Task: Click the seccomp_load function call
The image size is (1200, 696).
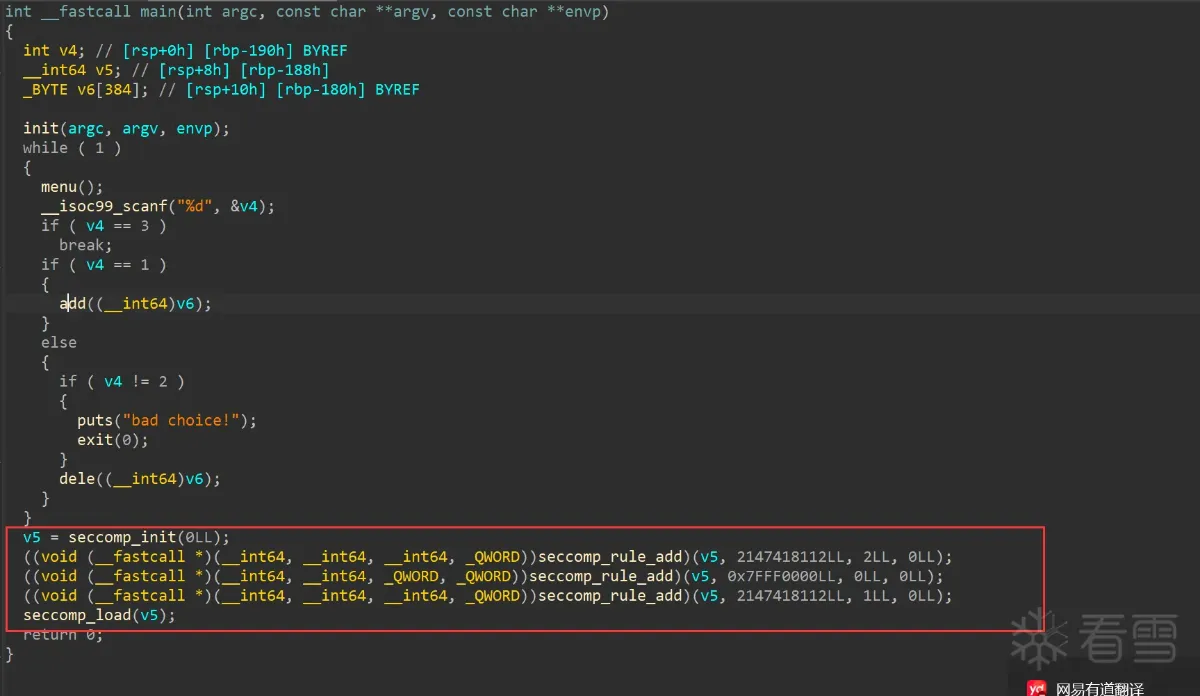Action: (81, 615)
